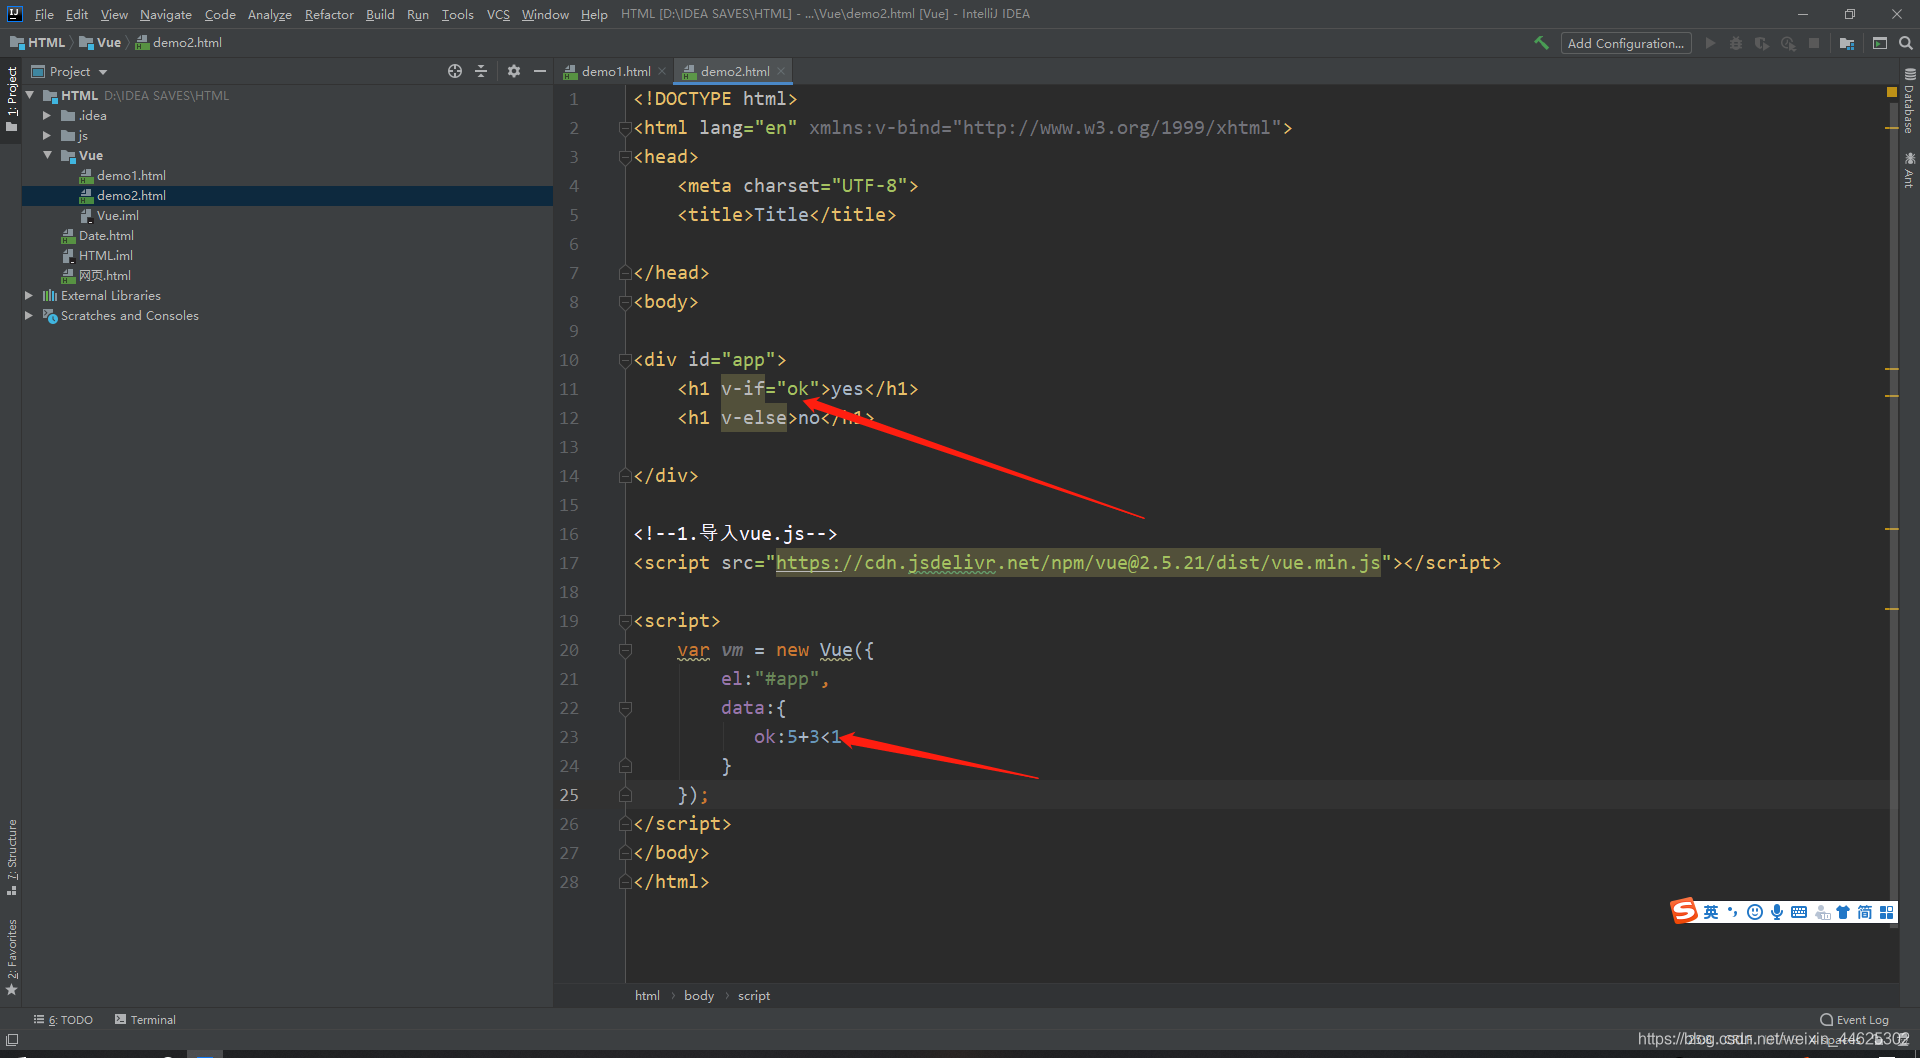Close the demo1.html tab
The height and width of the screenshot is (1058, 1920).
(x=662, y=71)
